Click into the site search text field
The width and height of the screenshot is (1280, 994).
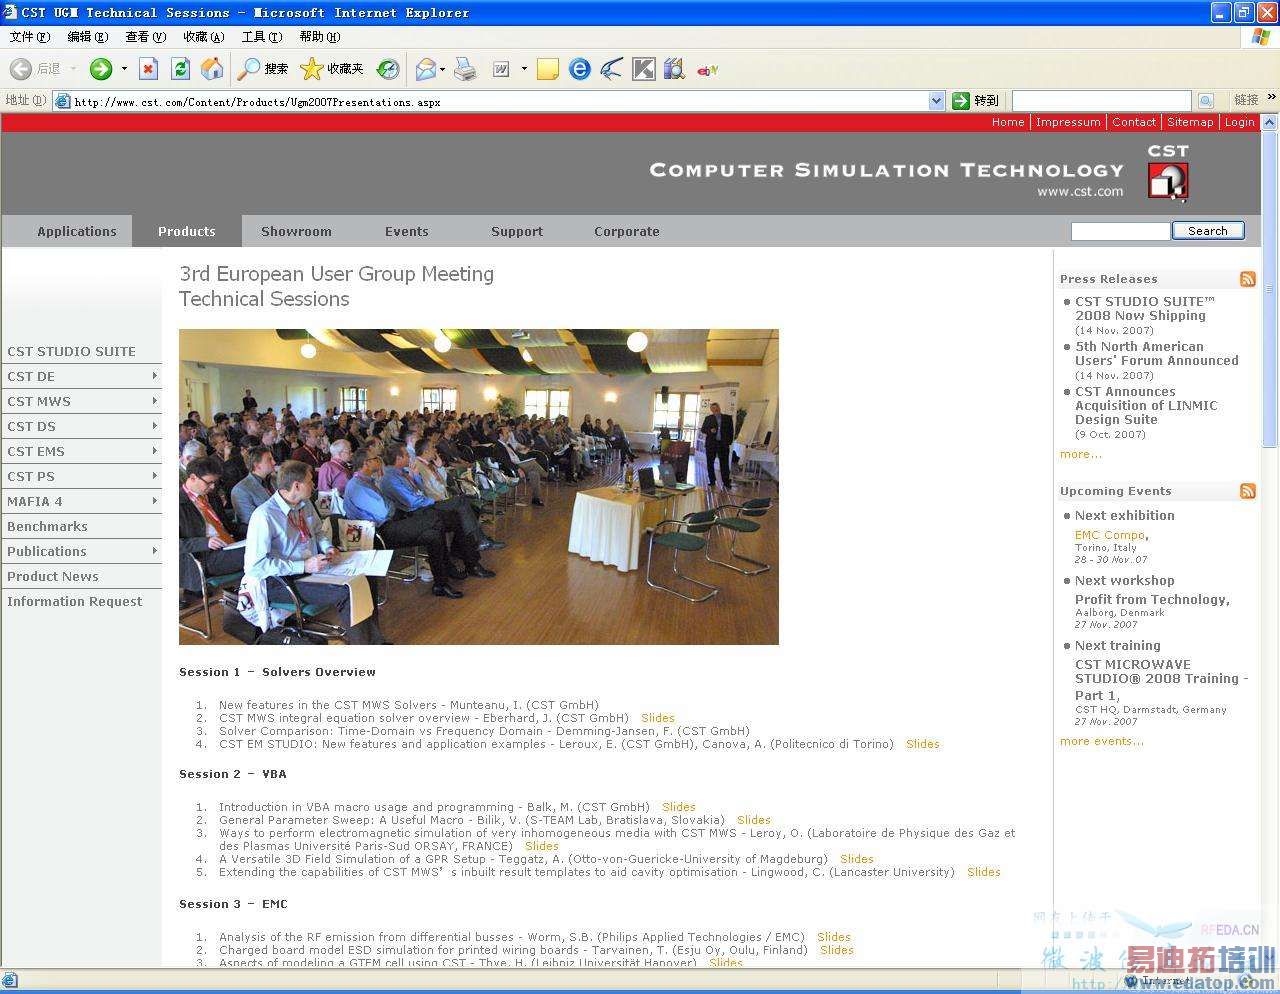tap(1120, 231)
